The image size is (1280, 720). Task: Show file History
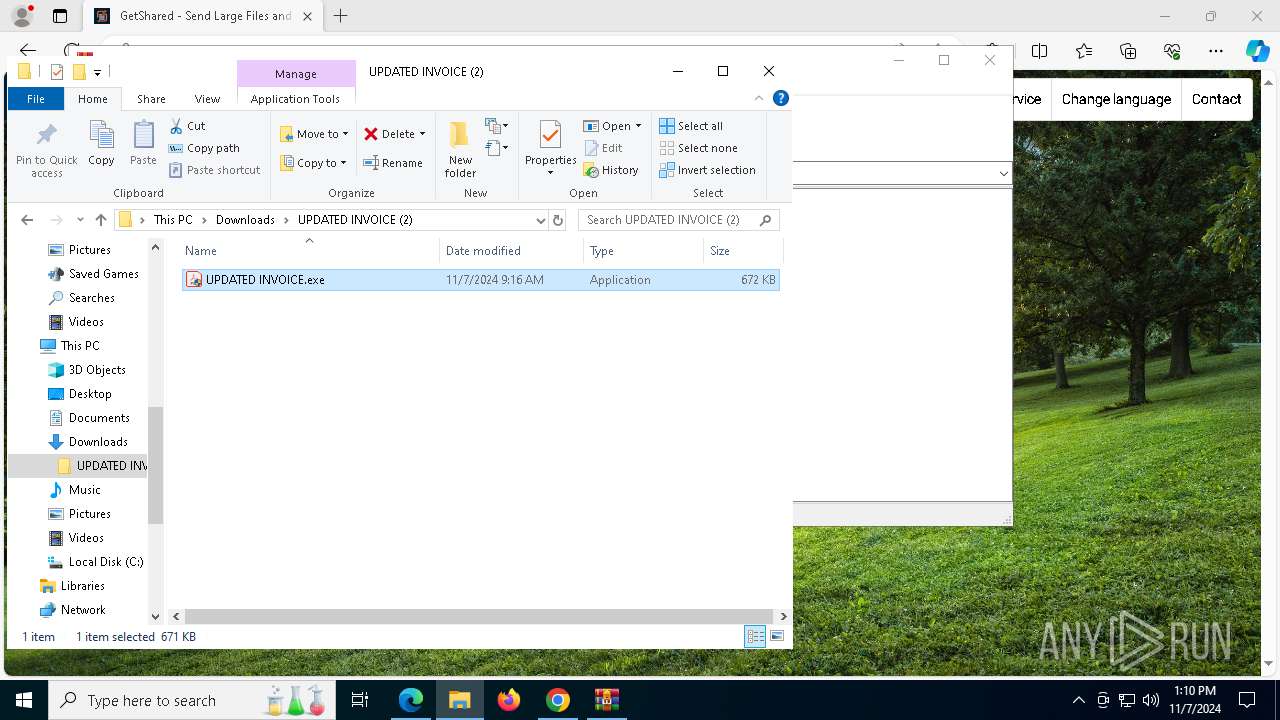611,170
